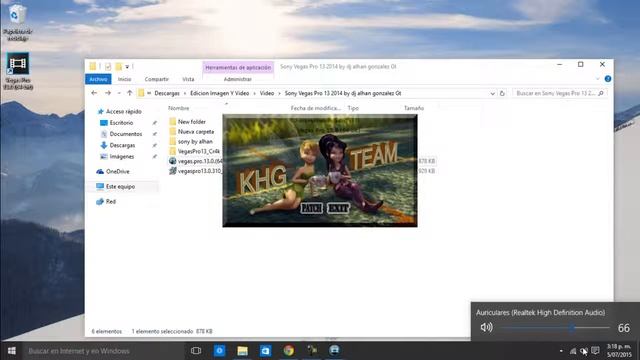Open the action center notifications icon

(596, 351)
